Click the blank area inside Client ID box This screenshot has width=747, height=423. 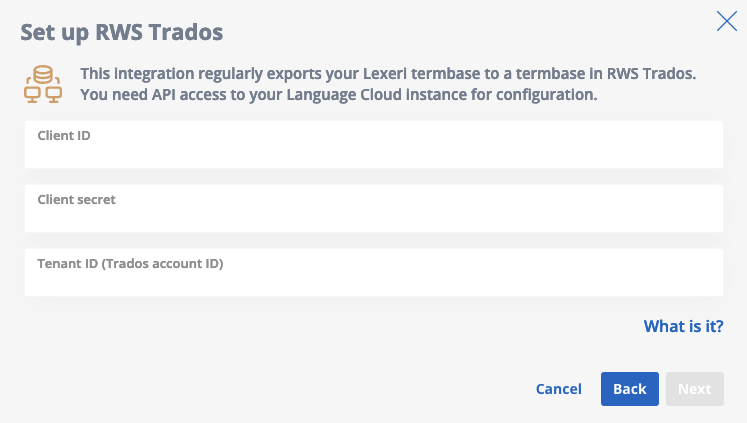pyautogui.click(x=374, y=155)
